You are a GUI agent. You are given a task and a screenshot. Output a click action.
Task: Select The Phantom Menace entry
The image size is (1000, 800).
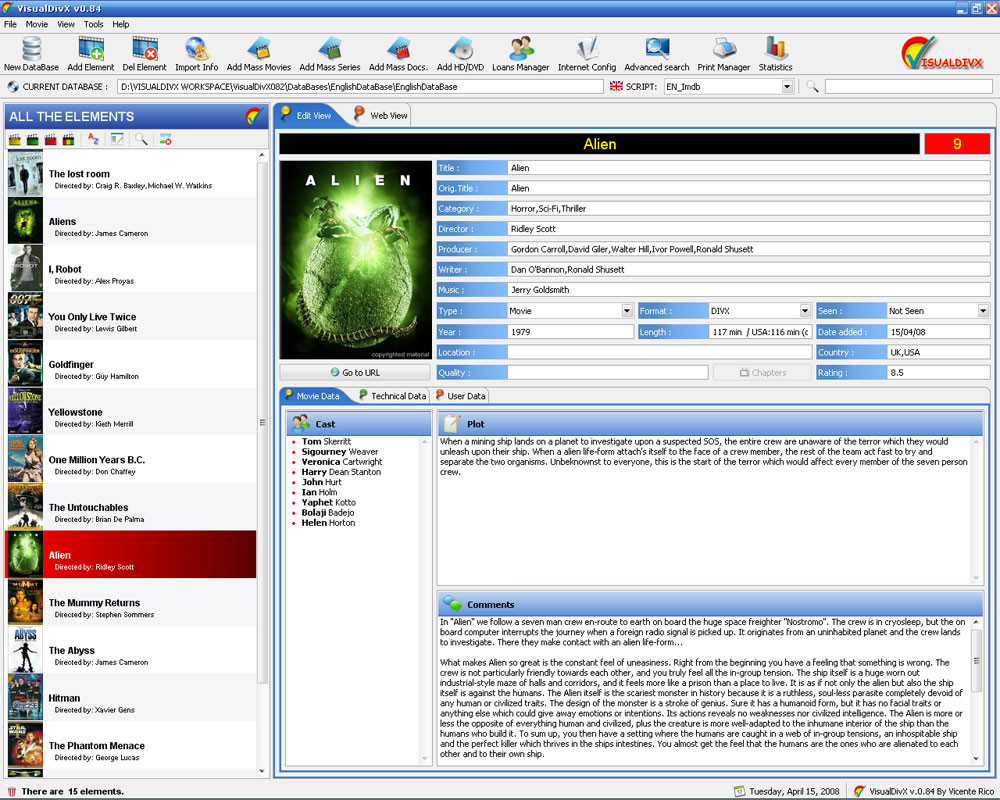point(131,745)
